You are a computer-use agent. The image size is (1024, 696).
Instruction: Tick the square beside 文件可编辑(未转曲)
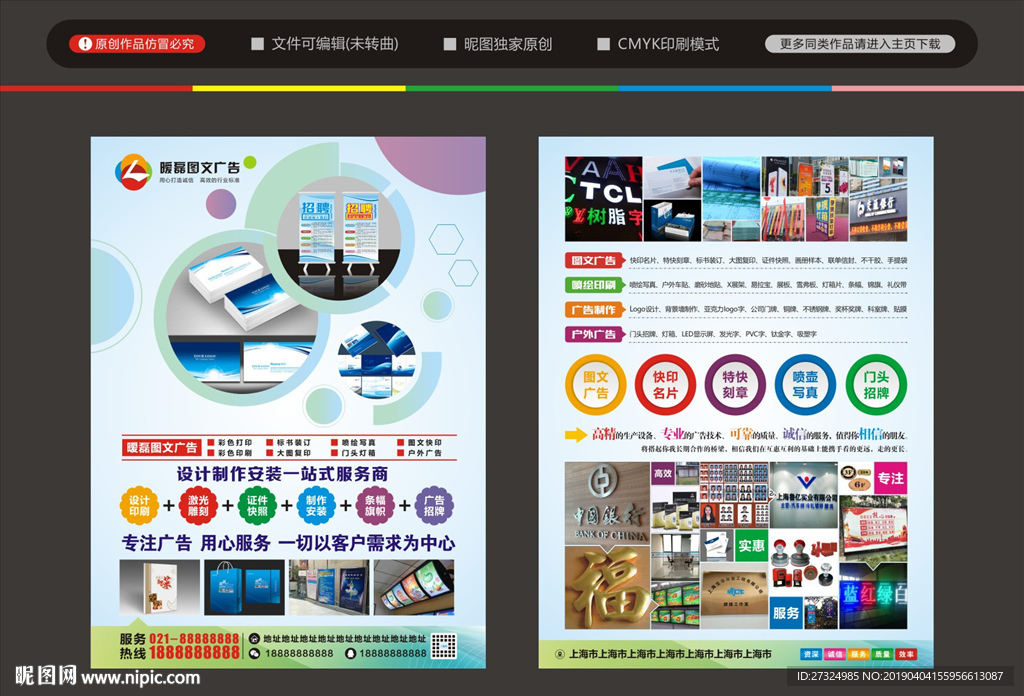(257, 44)
